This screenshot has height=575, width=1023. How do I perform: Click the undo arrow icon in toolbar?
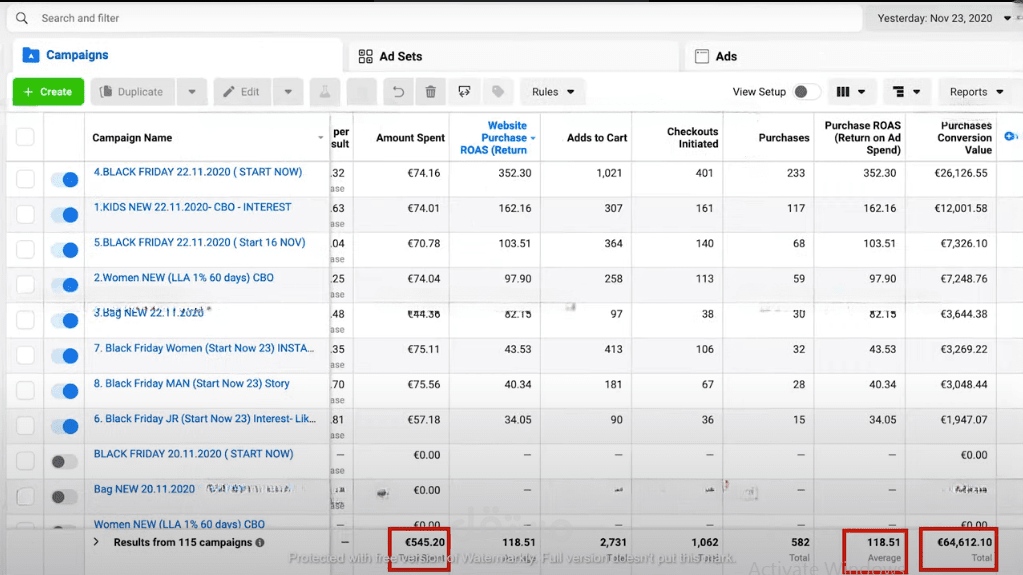tap(398, 92)
